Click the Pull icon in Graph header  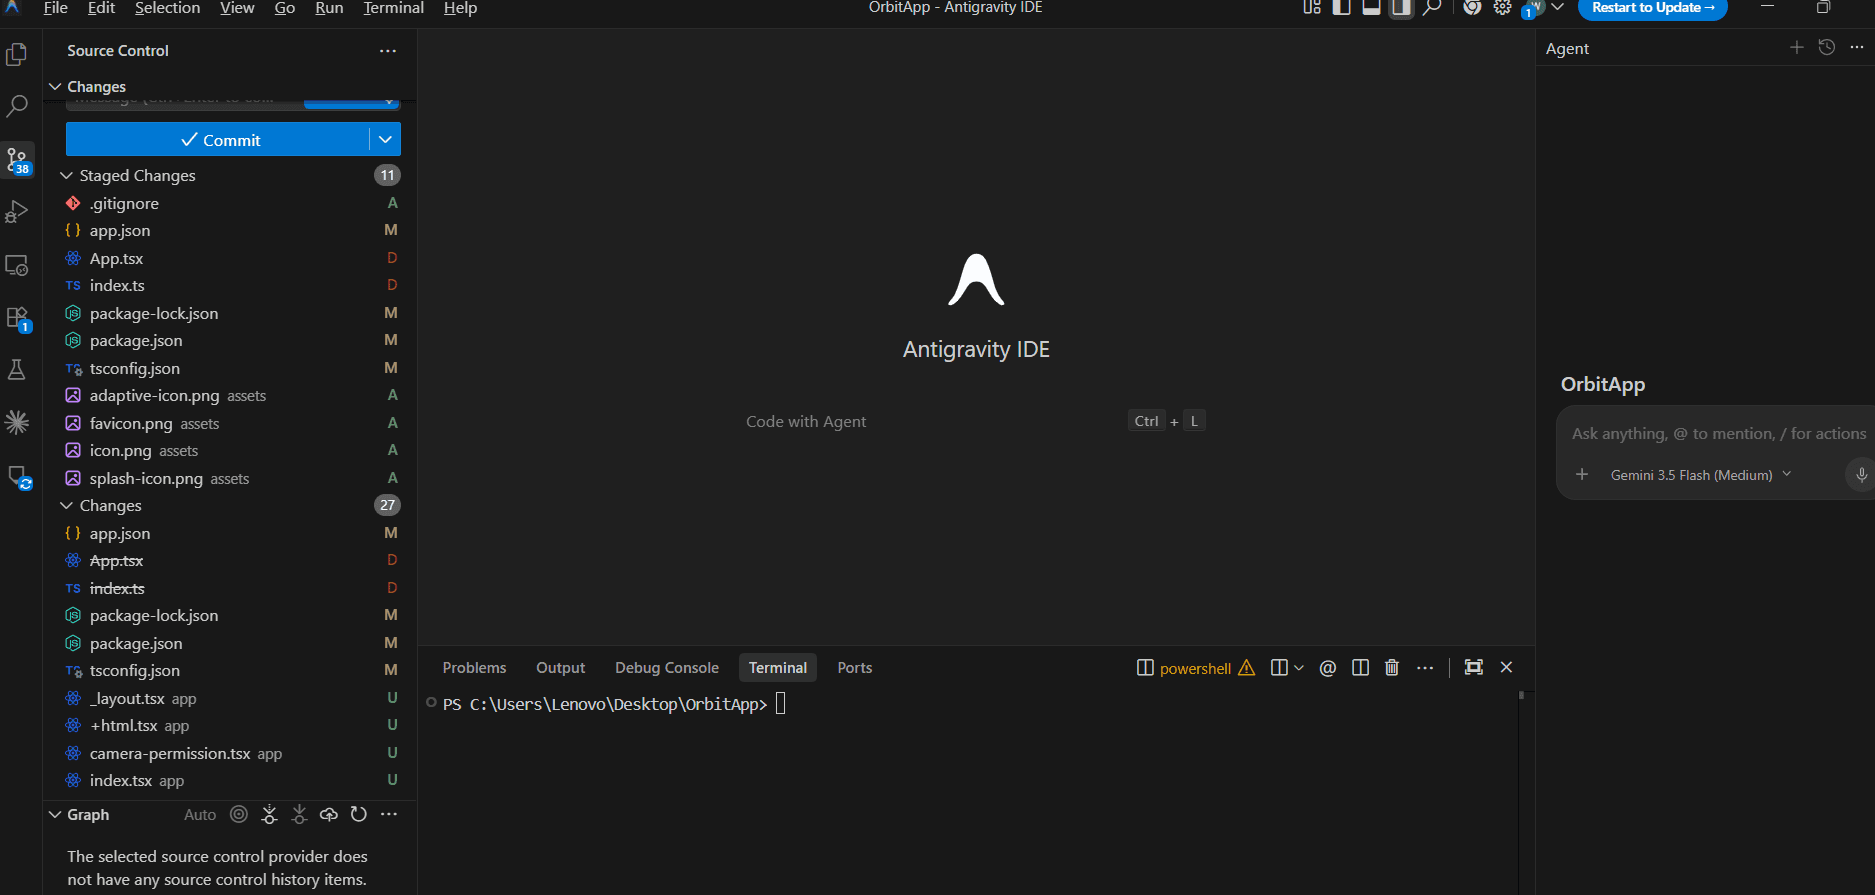click(299, 814)
